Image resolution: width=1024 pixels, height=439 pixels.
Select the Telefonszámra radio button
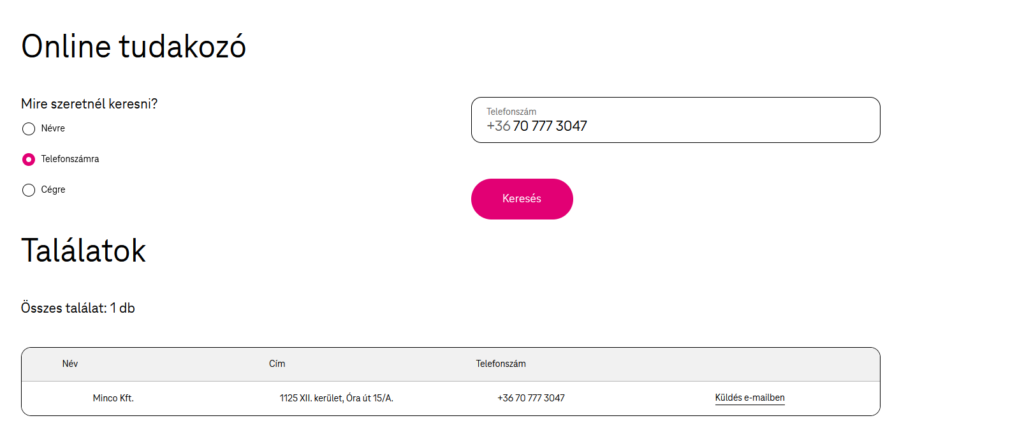tap(29, 159)
